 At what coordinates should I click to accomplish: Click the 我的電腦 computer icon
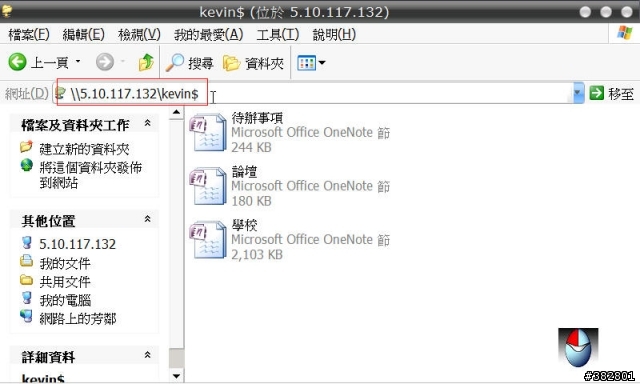click(x=27, y=298)
